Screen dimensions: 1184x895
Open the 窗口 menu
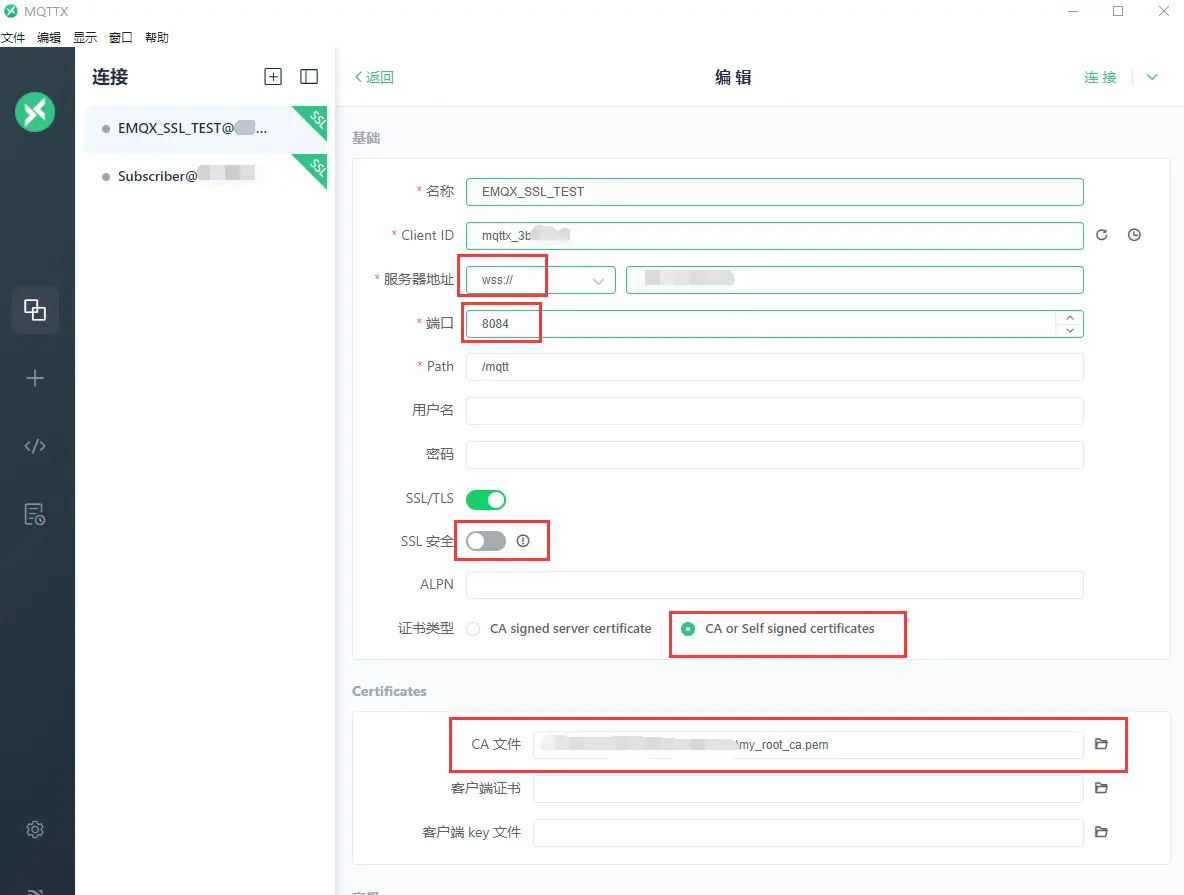point(121,38)
